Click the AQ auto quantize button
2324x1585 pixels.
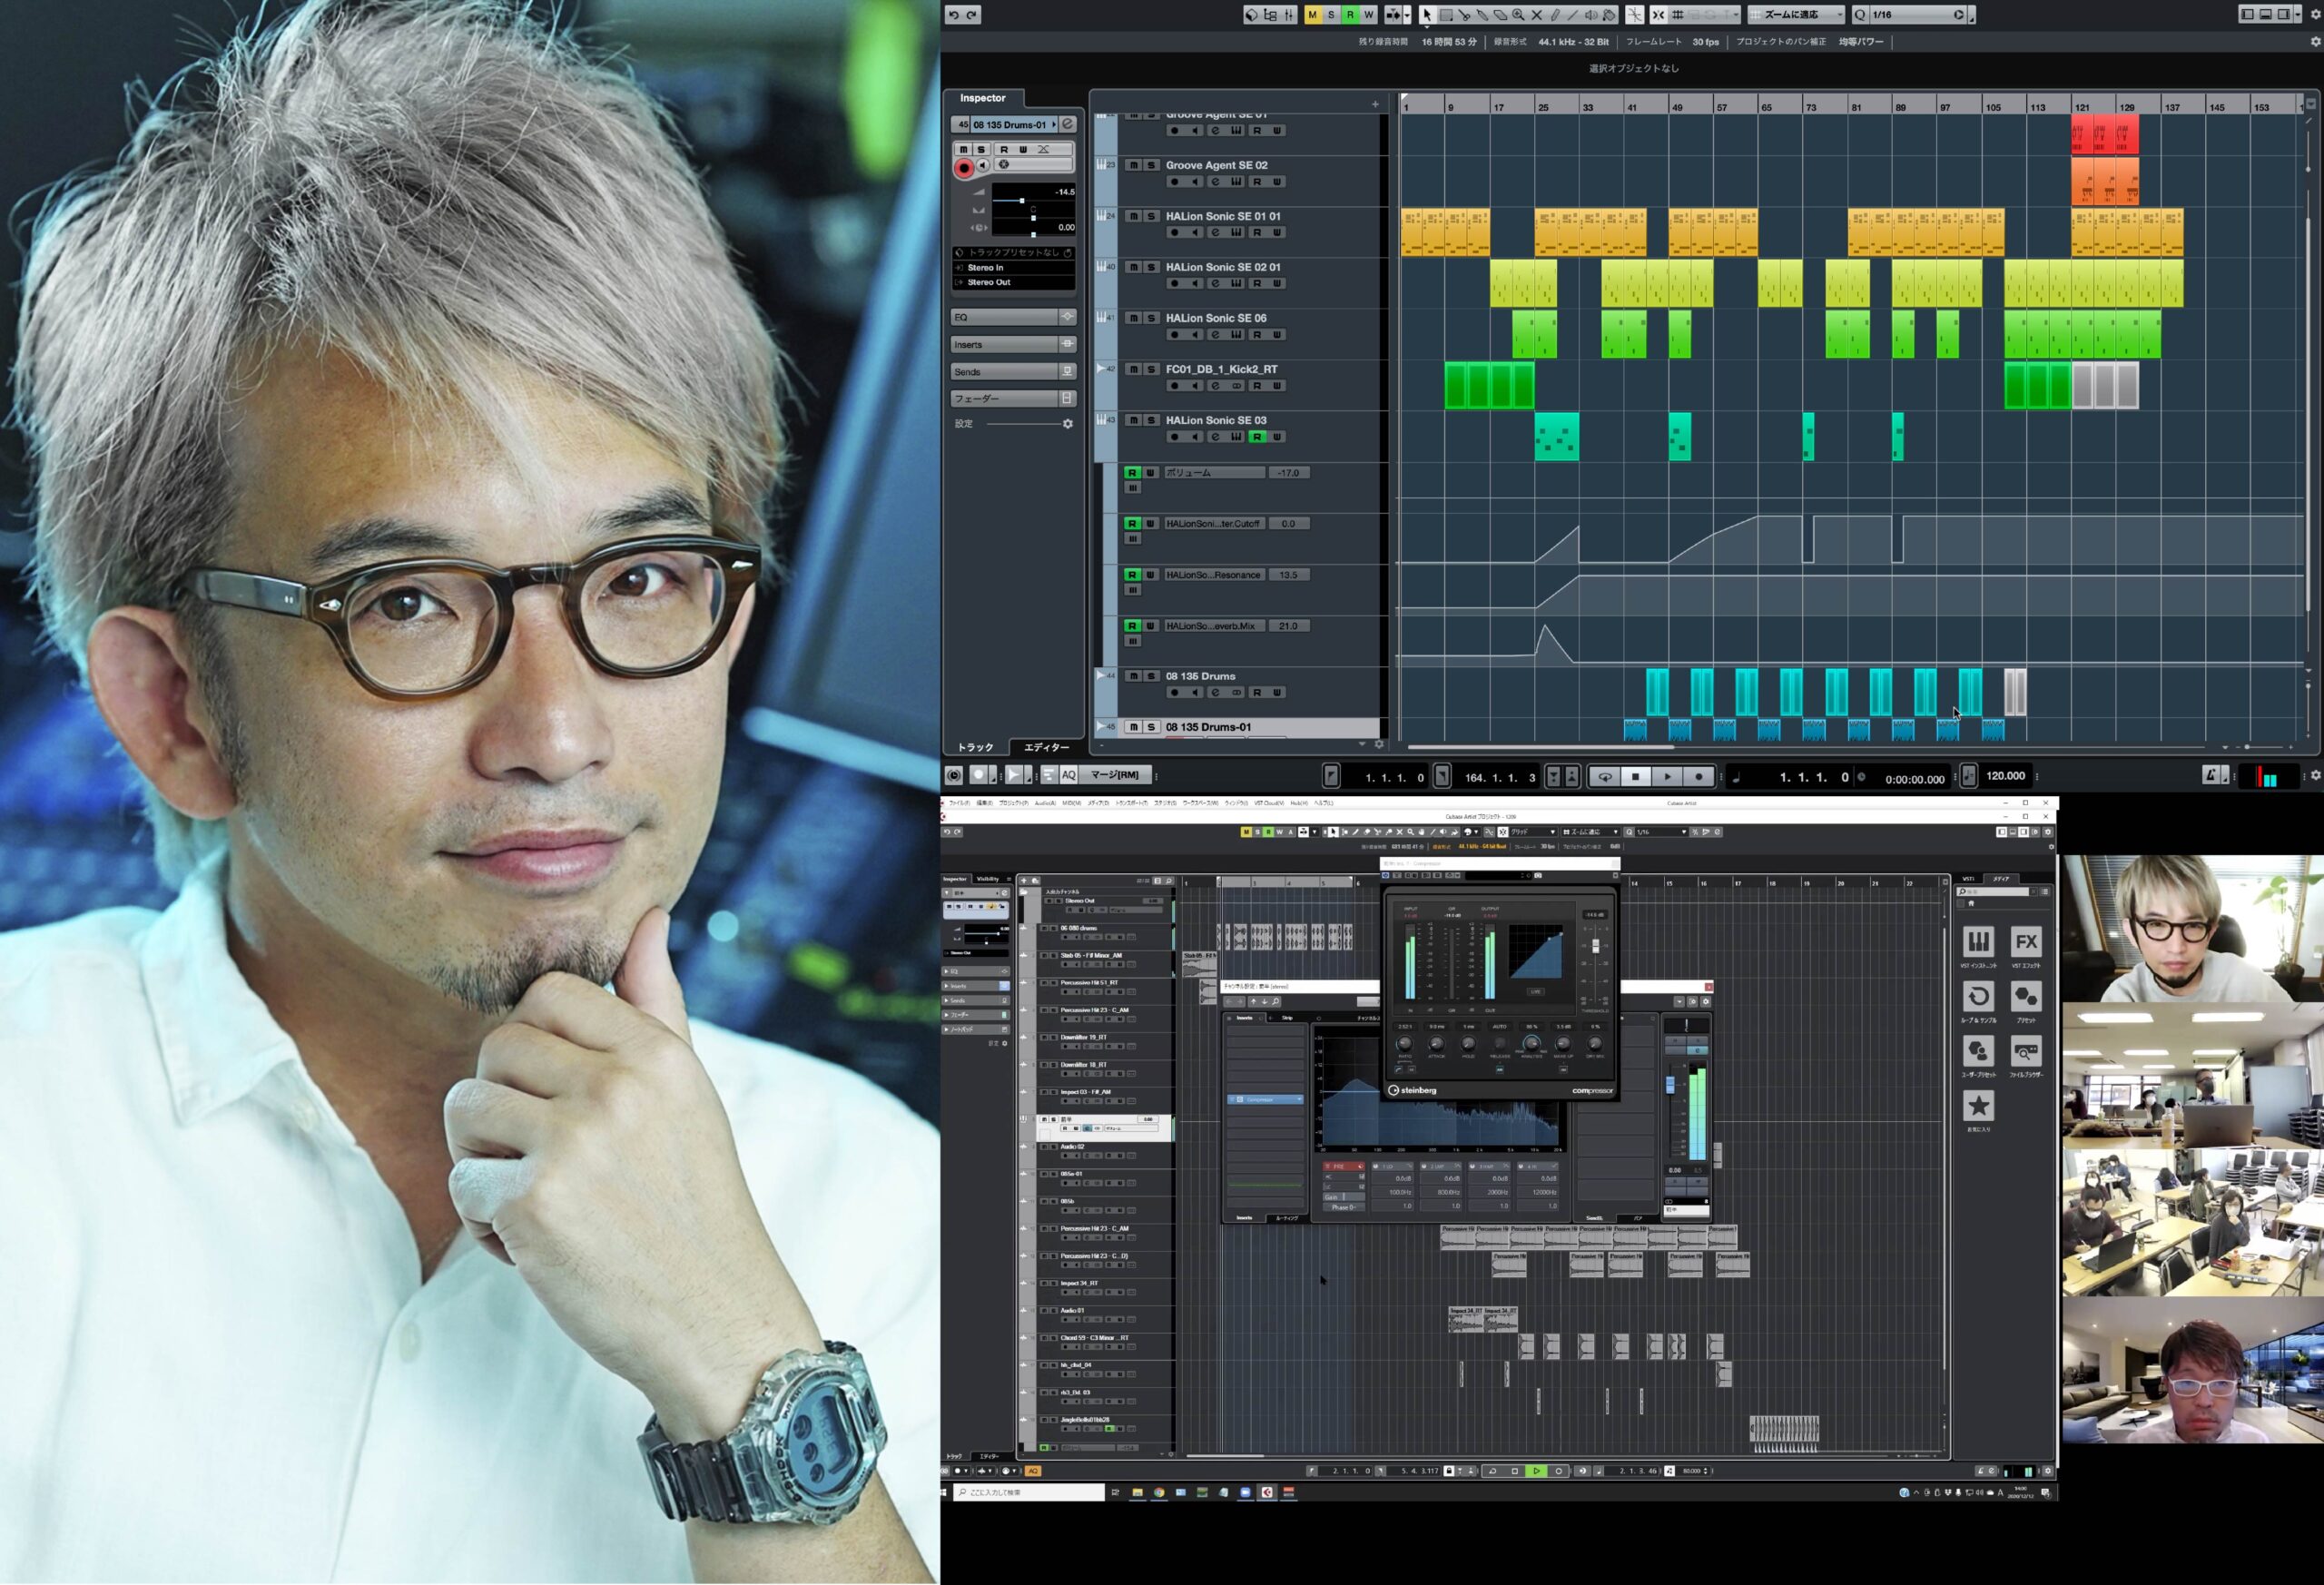pyautogui.click(x=1068, y=775)
